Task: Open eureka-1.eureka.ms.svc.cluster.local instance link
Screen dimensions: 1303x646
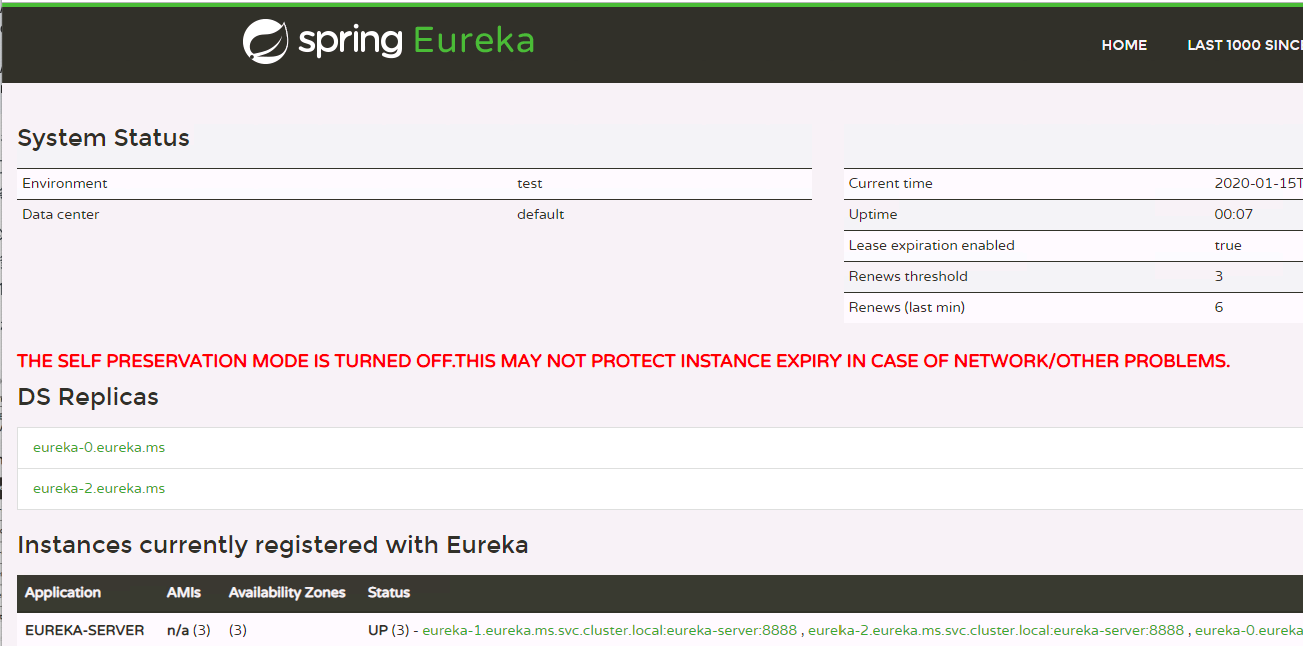Action: point(609,630)
